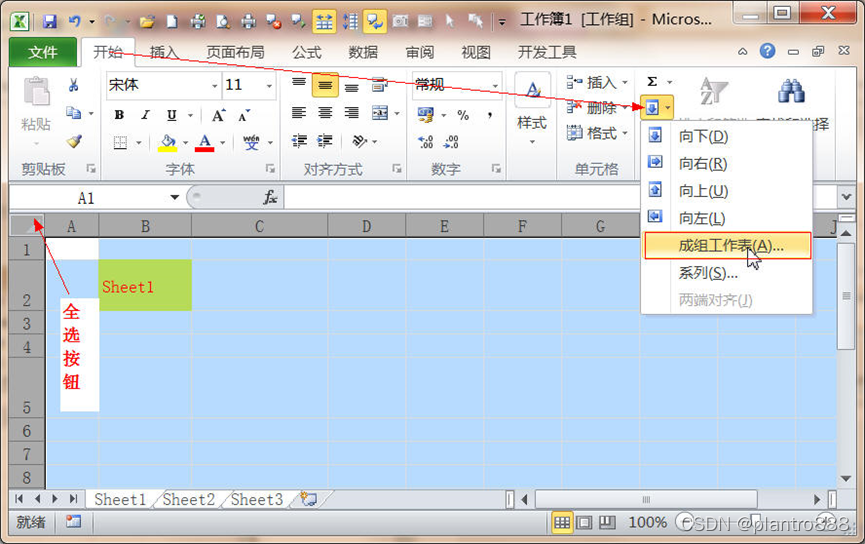Toggle top vertical alignment
Screen dimensions: 865x544
[x=299, y=84]
